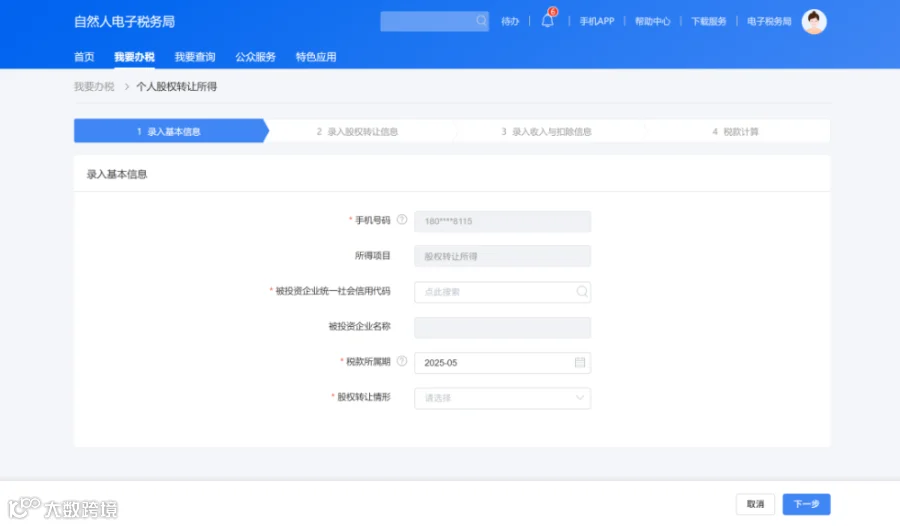
Task: Open the 手机APP link
Action: pyautogui.click(x=597, y=21)
